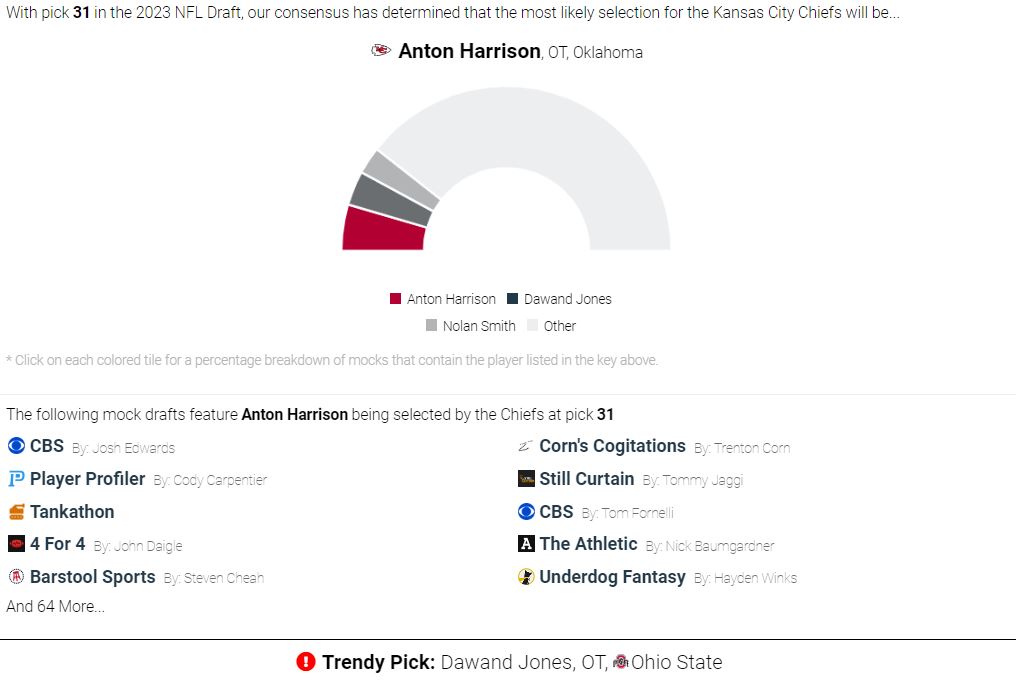The image size is (1016, 686).
Task: Click the Tankathon tank icon
Action: click(16, 512)
